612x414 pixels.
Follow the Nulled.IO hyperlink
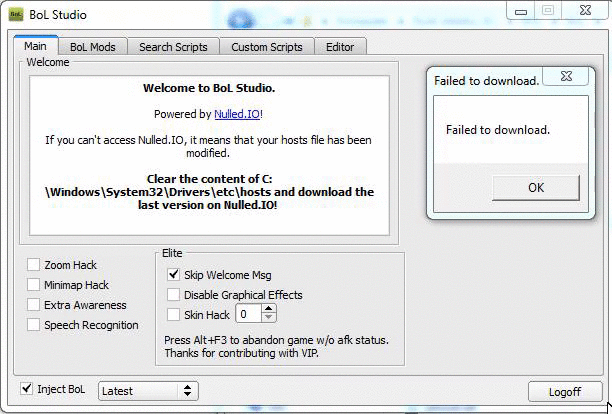tap(237, 114)
